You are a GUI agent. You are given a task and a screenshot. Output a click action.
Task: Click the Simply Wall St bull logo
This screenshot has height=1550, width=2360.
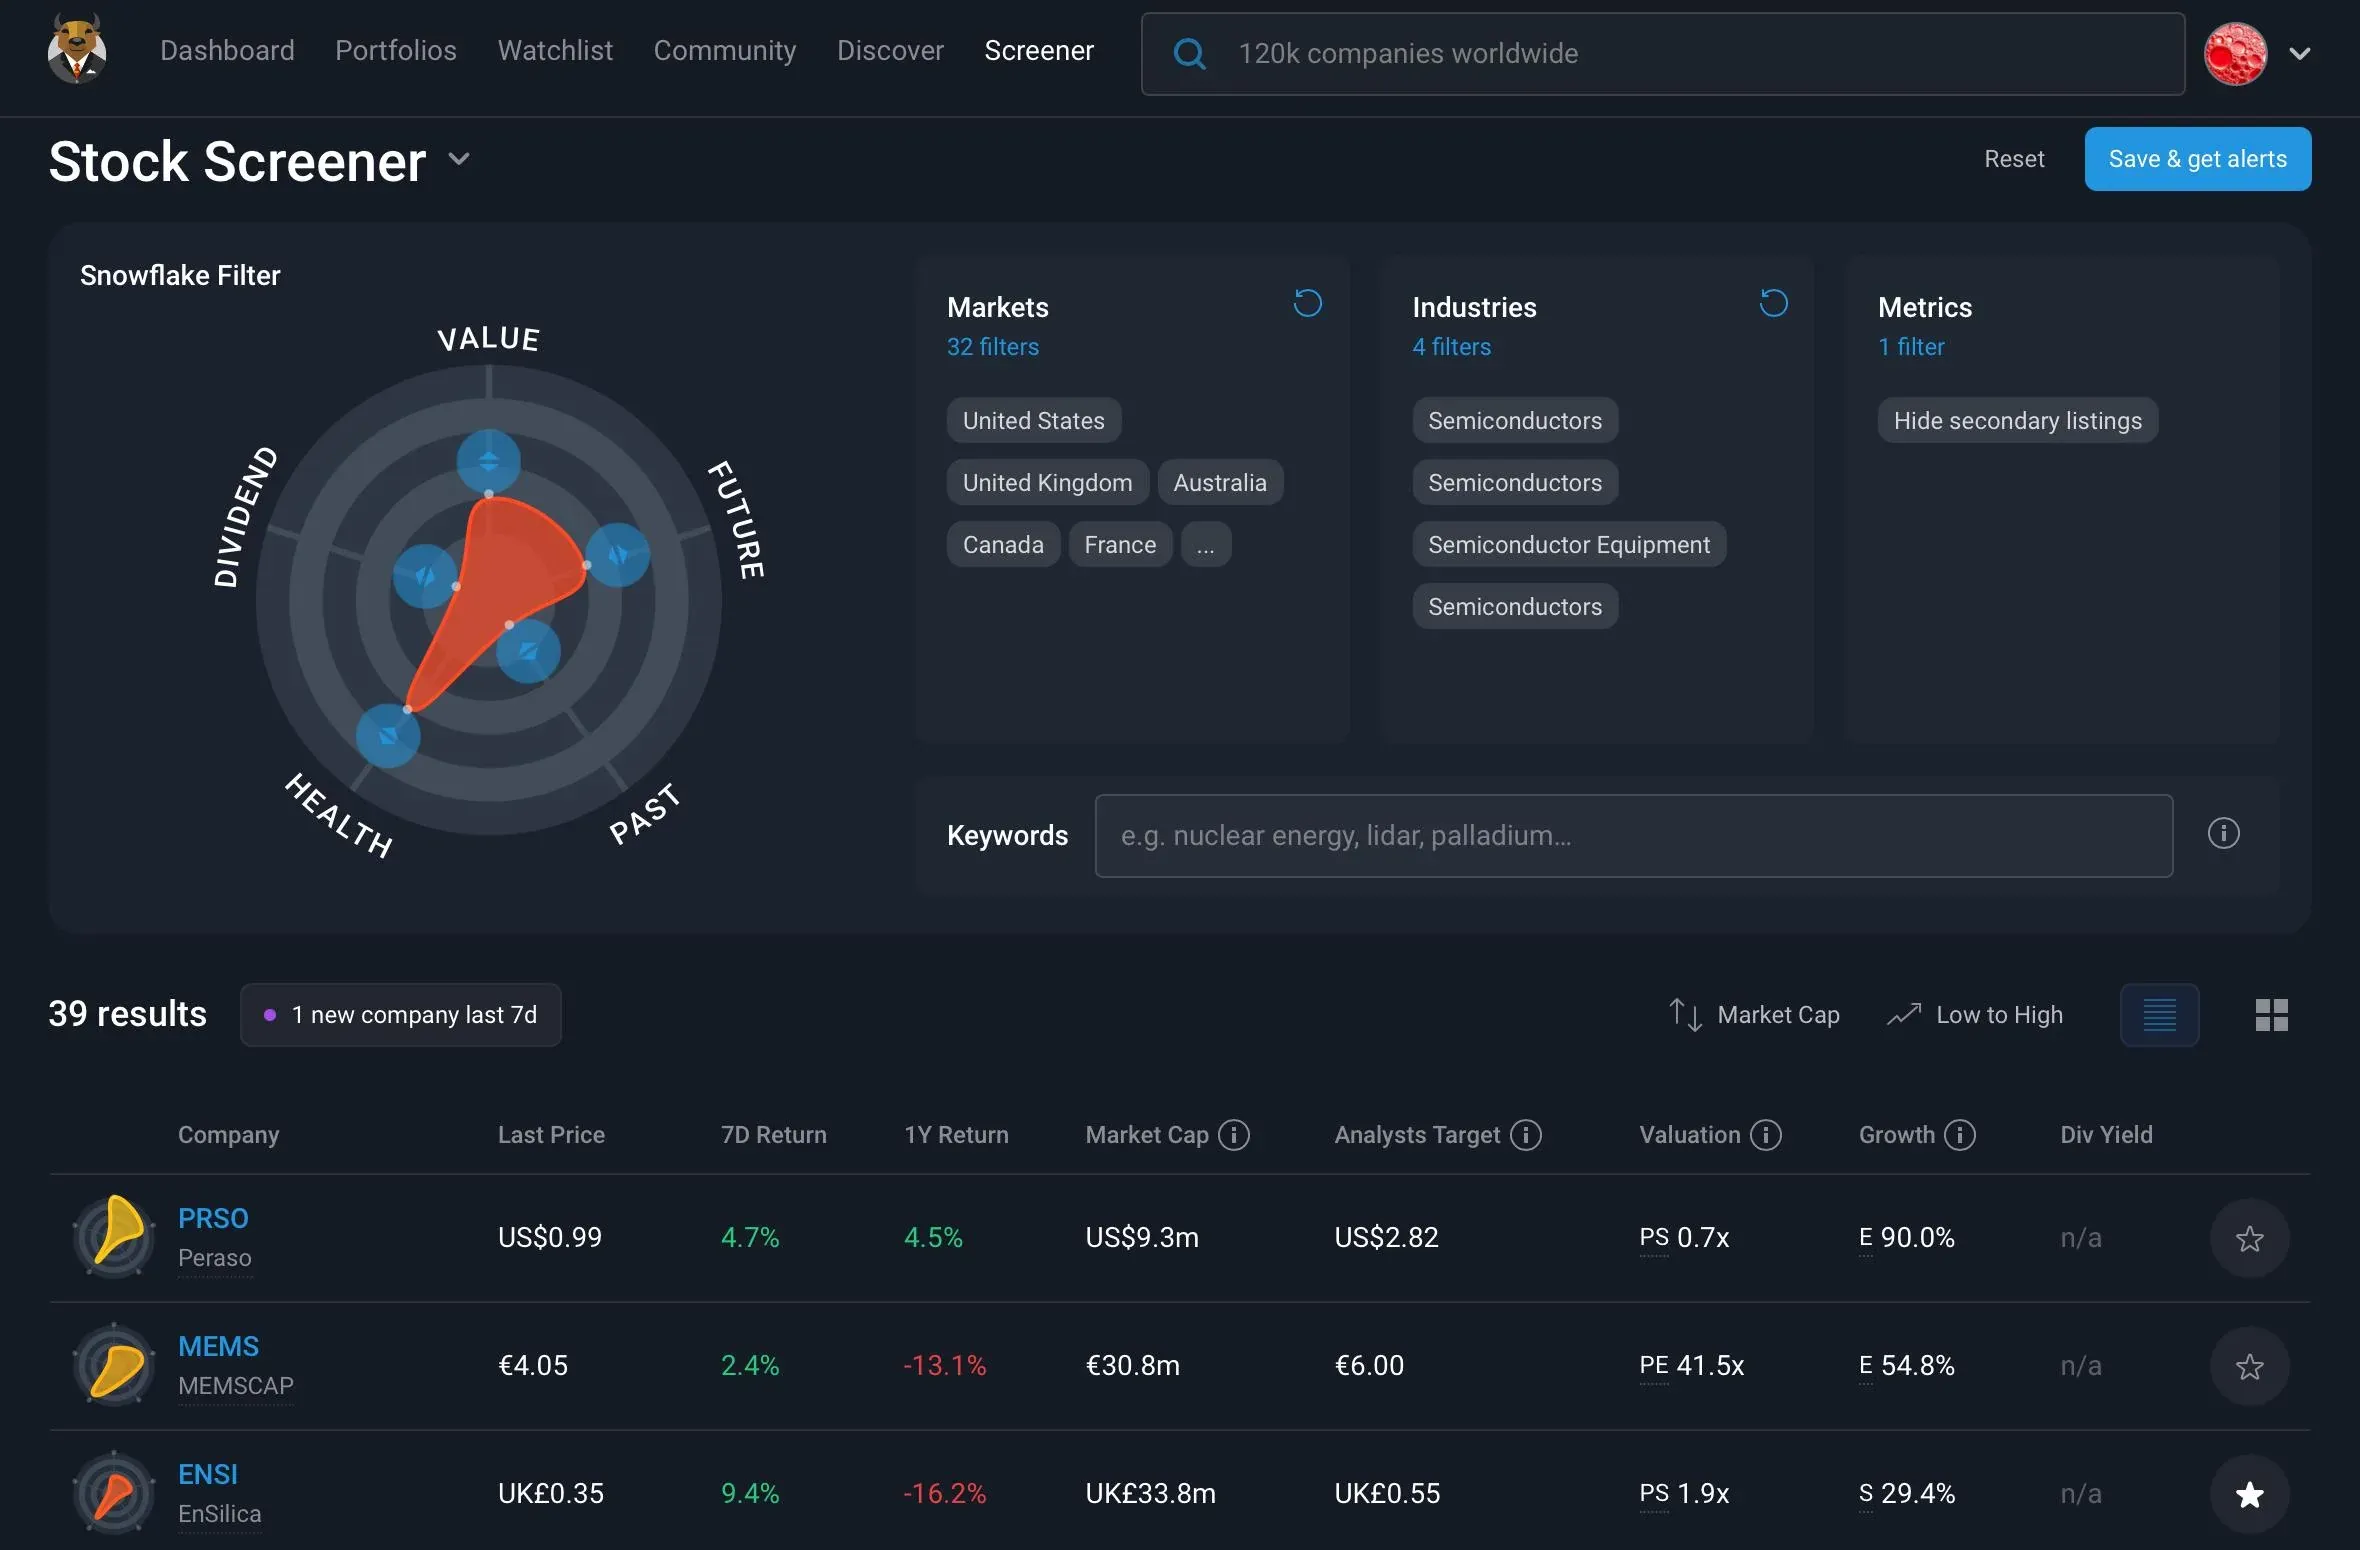click(x=77, y=50)
